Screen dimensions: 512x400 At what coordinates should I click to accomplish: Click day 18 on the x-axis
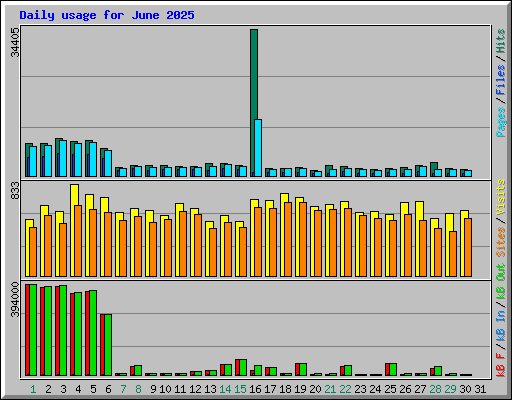(285, 389)
